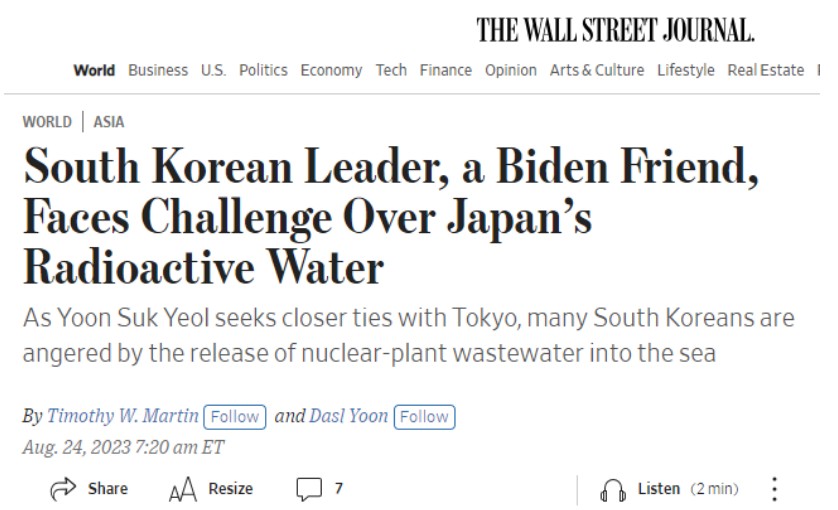Open the three-dot more options menu

(x=773, y=489)
